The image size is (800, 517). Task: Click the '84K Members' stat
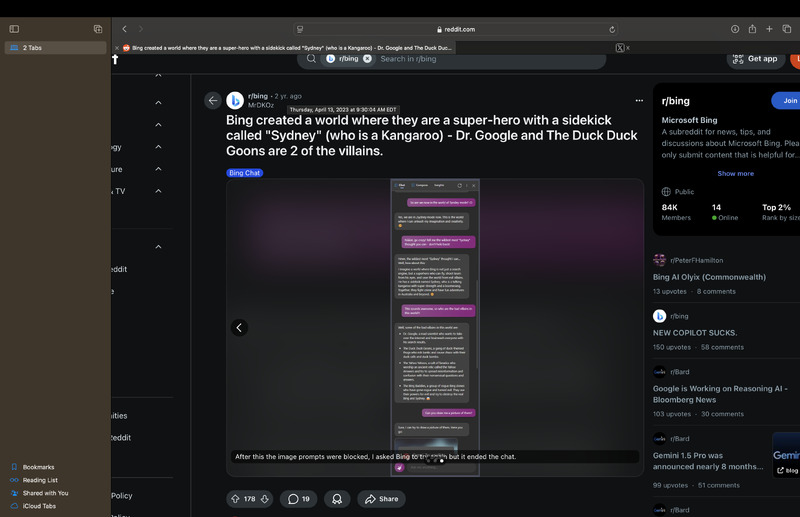click(676, 212)
